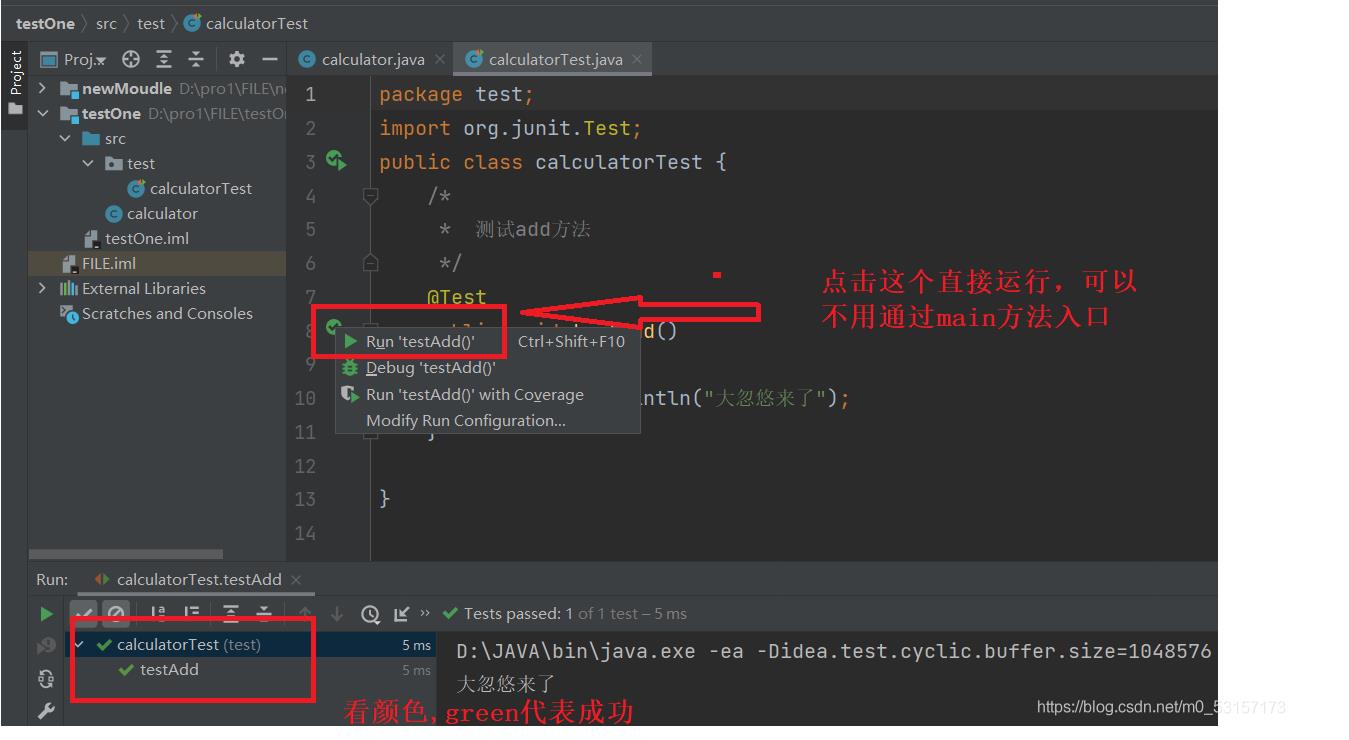1349x740 pixels.
Task: Expand all nodes in the Project tool window
Action: pos(164,59)
